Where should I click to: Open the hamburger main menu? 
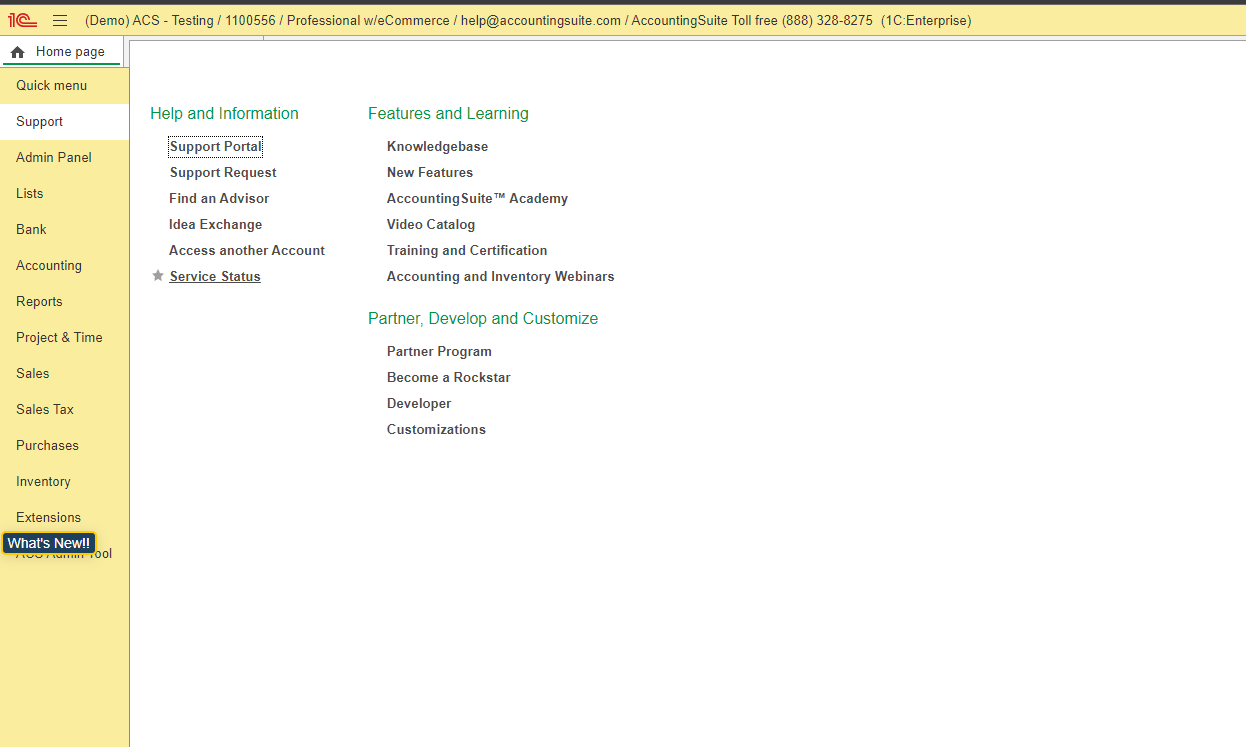[60, 20]
